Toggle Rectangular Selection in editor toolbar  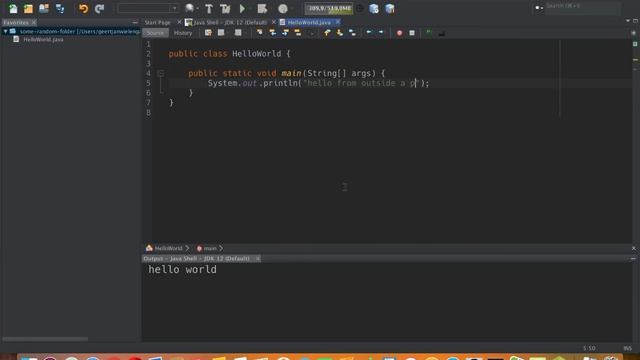tap(311, 33)
